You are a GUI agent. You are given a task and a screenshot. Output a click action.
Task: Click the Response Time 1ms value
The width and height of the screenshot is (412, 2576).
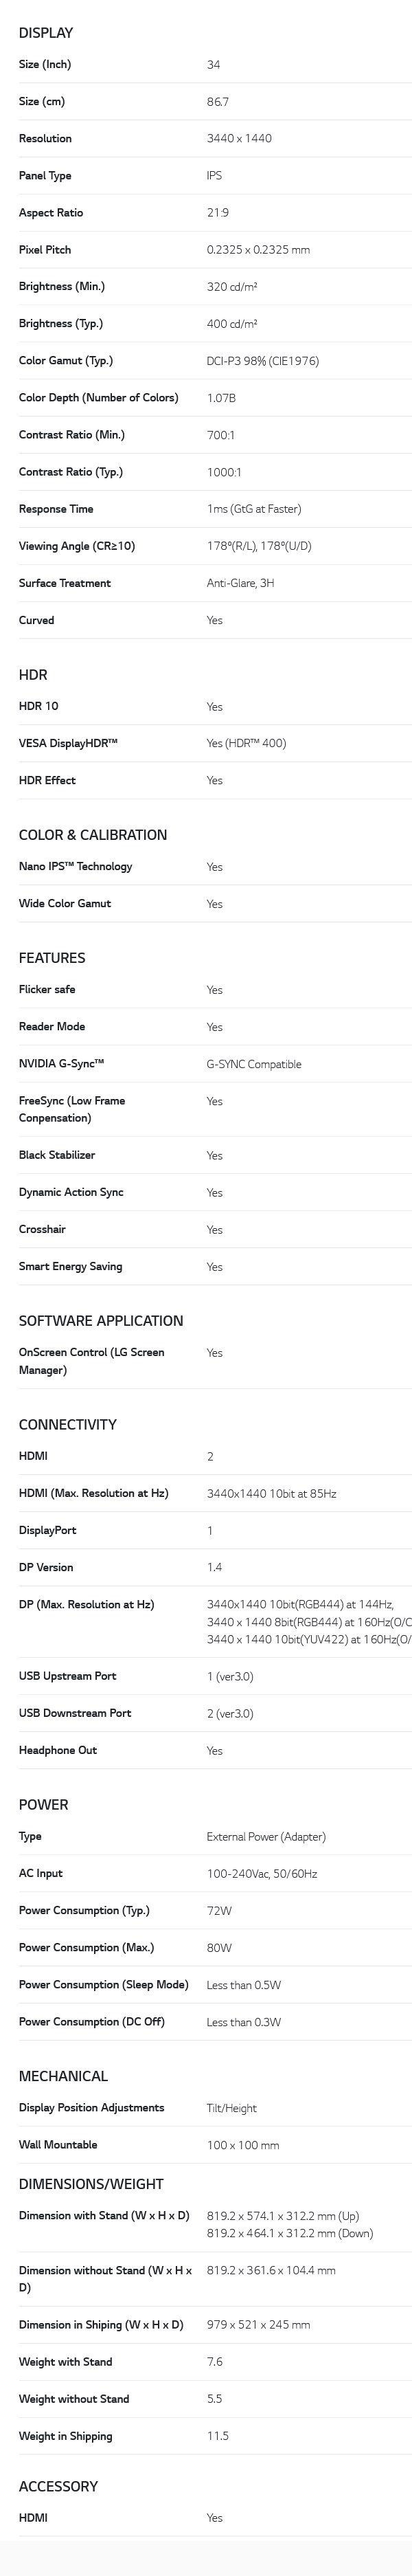(x=254, y=509)
